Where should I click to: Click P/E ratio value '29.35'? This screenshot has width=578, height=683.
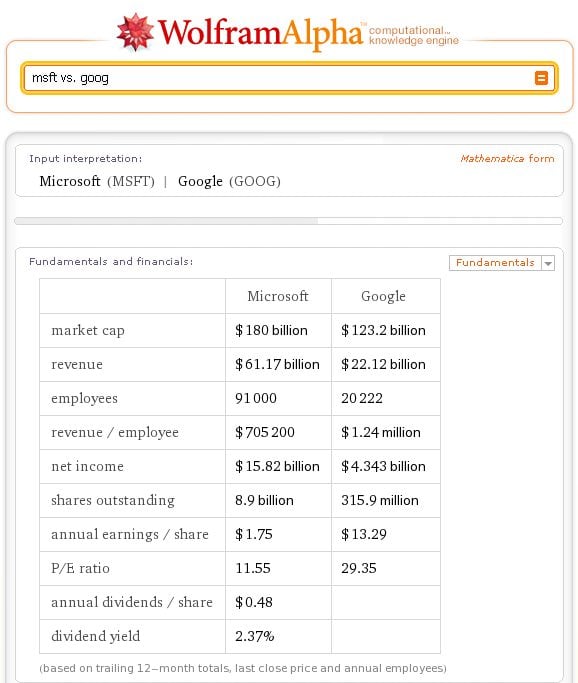pyautogui.click(x=359, y=568)
